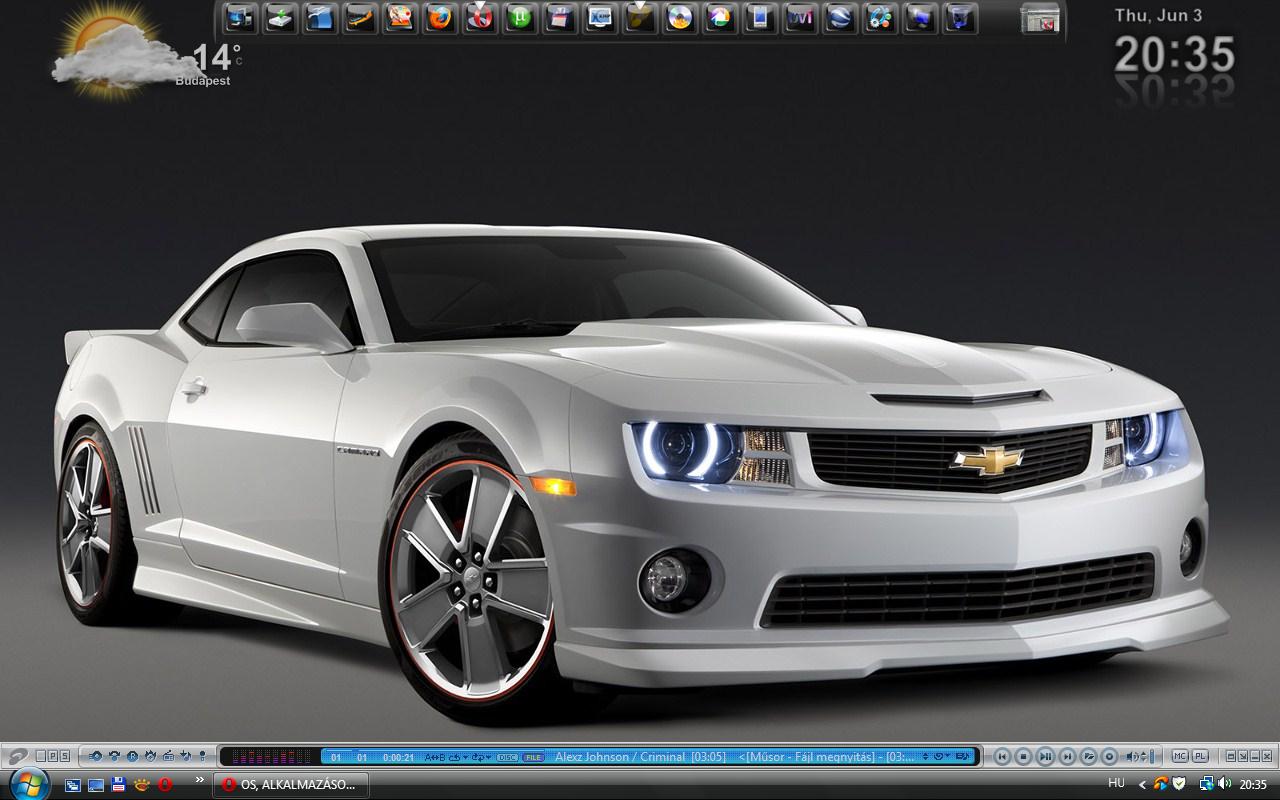Open the mobile phone dock icon
1280x800 pixels.
(x=760, y=17)
